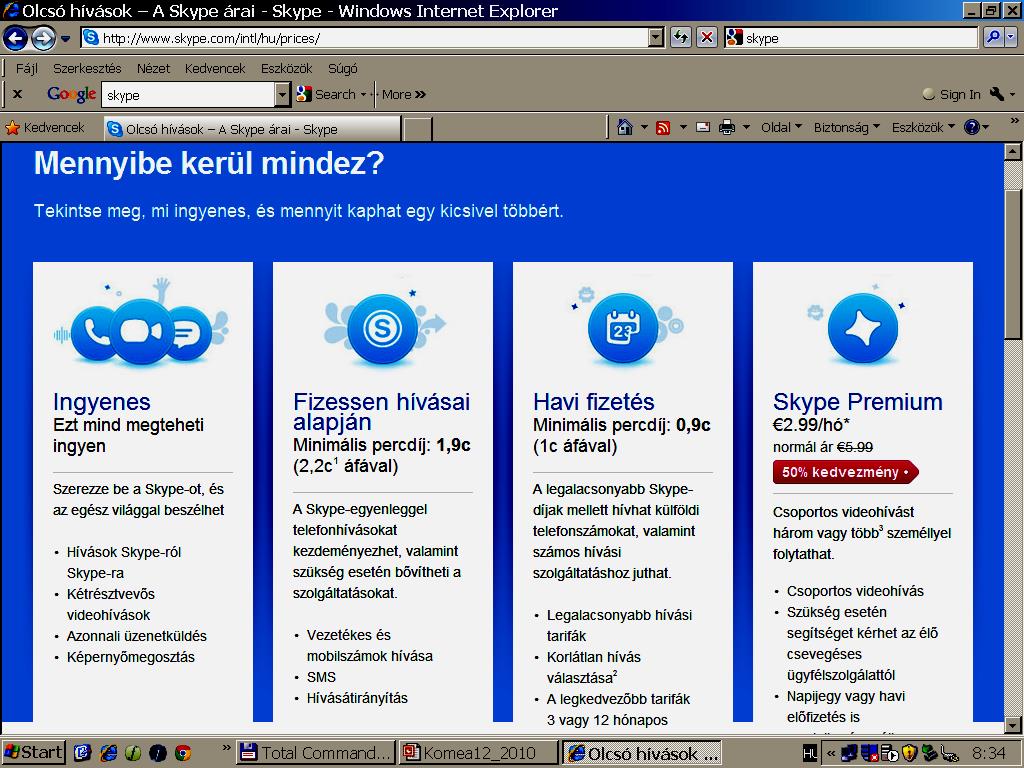The image size is (1024, 768).
Task: Click the Internet Explorer quick launch icon
Action: pos(108,753)
